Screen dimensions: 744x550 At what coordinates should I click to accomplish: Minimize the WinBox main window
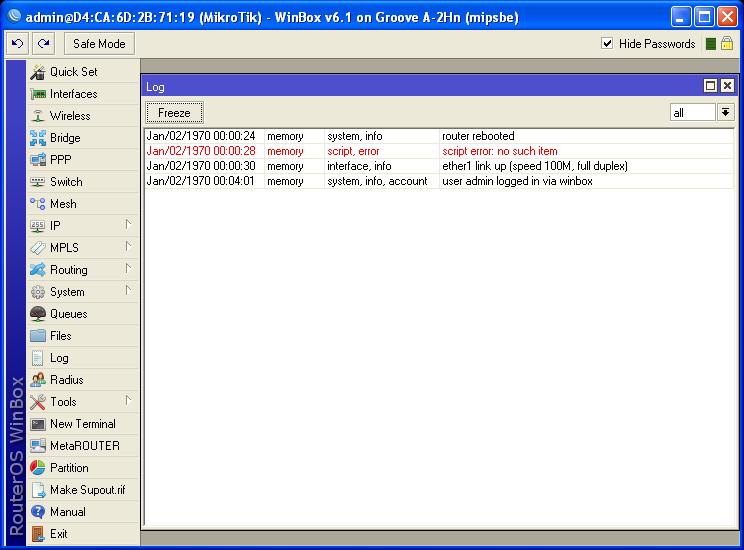coord(680,17)
